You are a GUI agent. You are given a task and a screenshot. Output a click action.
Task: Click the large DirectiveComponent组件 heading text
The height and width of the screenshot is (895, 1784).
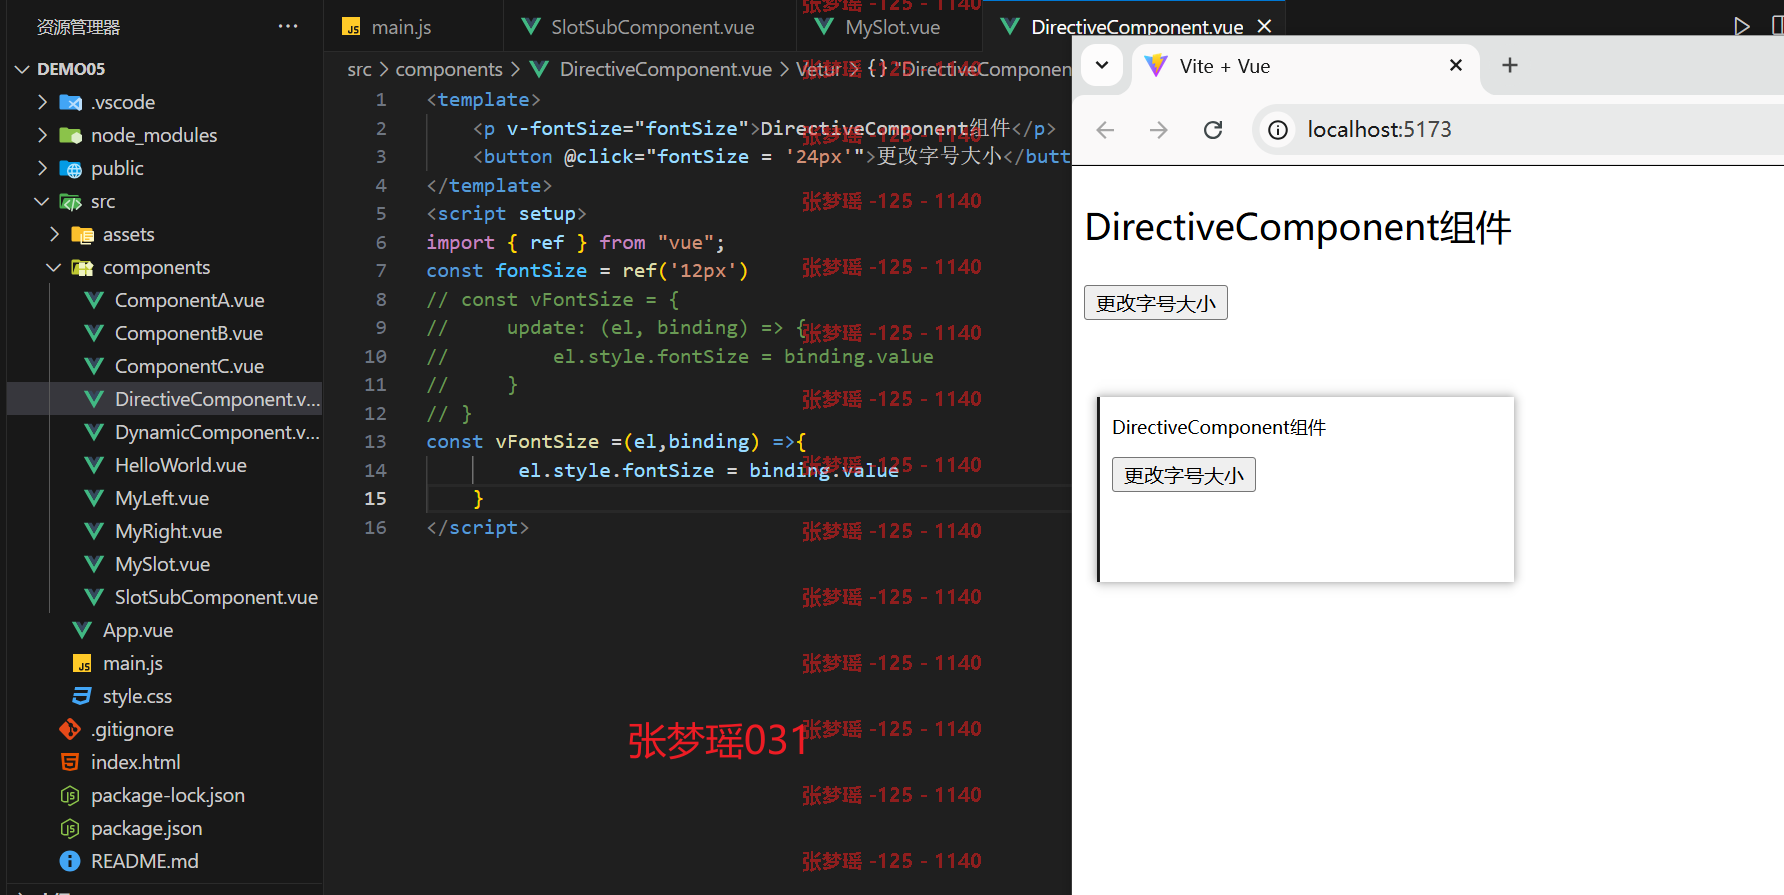coord(1298,227)
